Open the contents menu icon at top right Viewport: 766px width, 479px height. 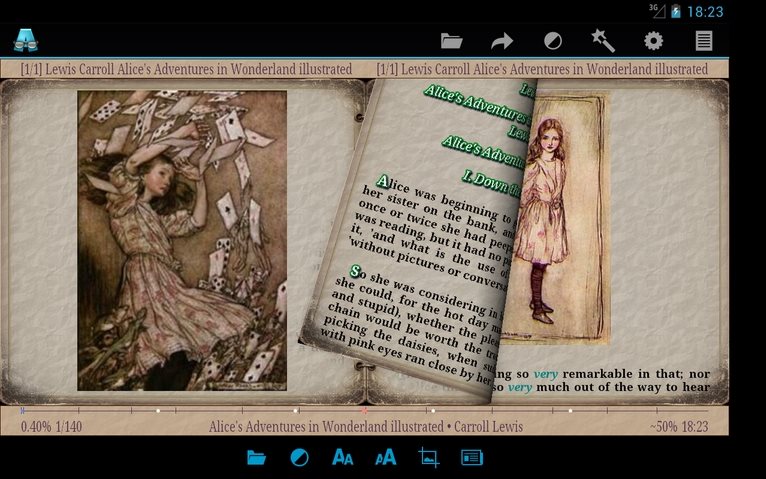click(704, 41)
